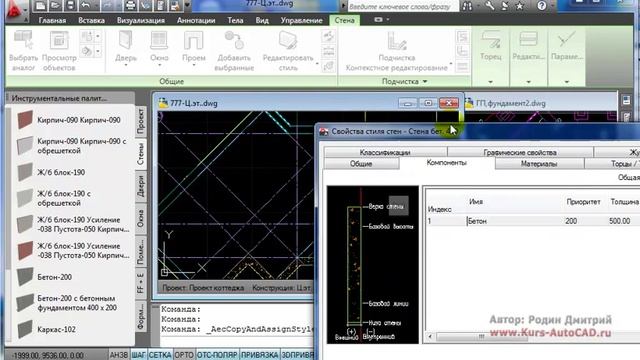Open the Главная ribbon tab
The height and width of the screenshot is (360, 640).
click(x=52, y=20)
